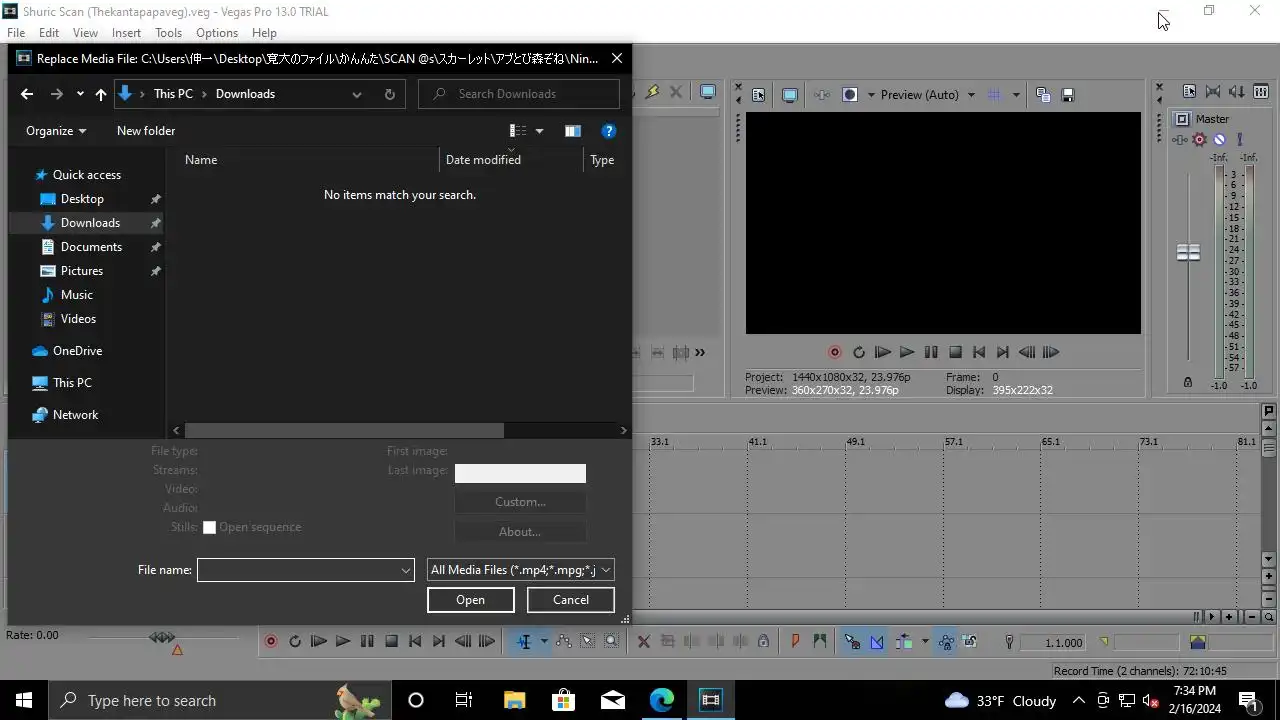Open Auto Ripple mode dropdown arrow

click(924, 642)
